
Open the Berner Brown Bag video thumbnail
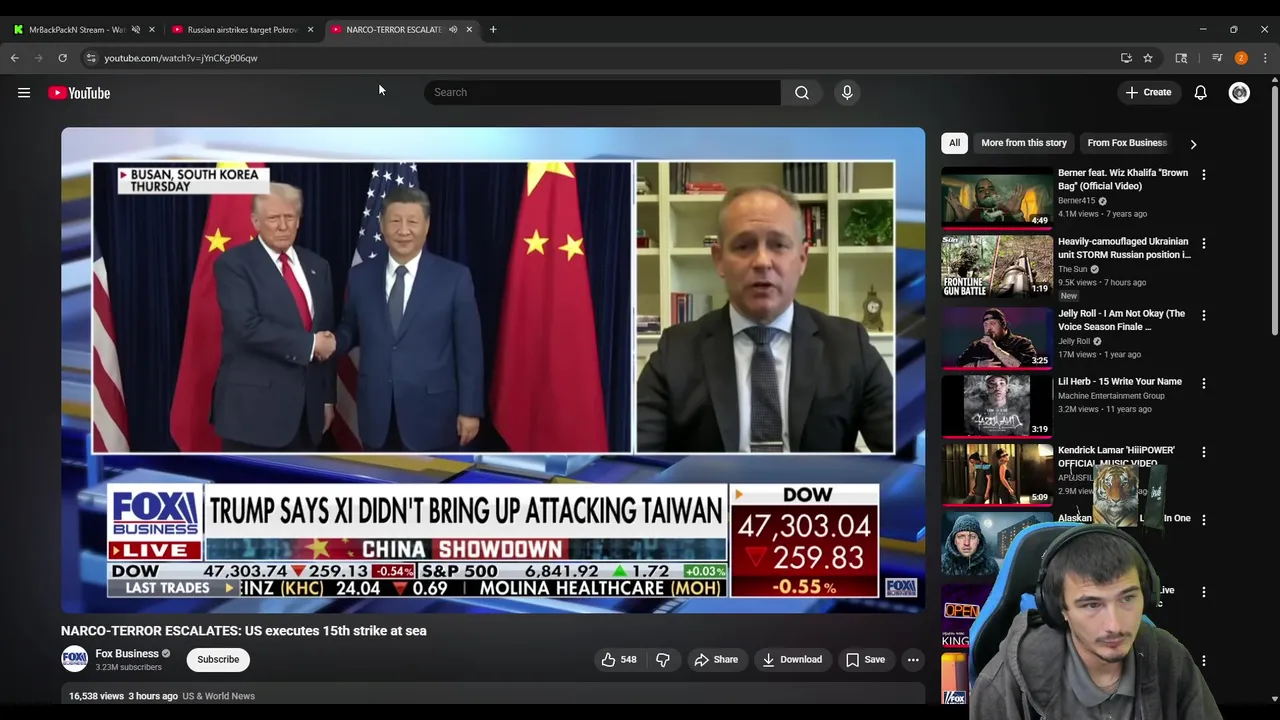coord(997,197)
